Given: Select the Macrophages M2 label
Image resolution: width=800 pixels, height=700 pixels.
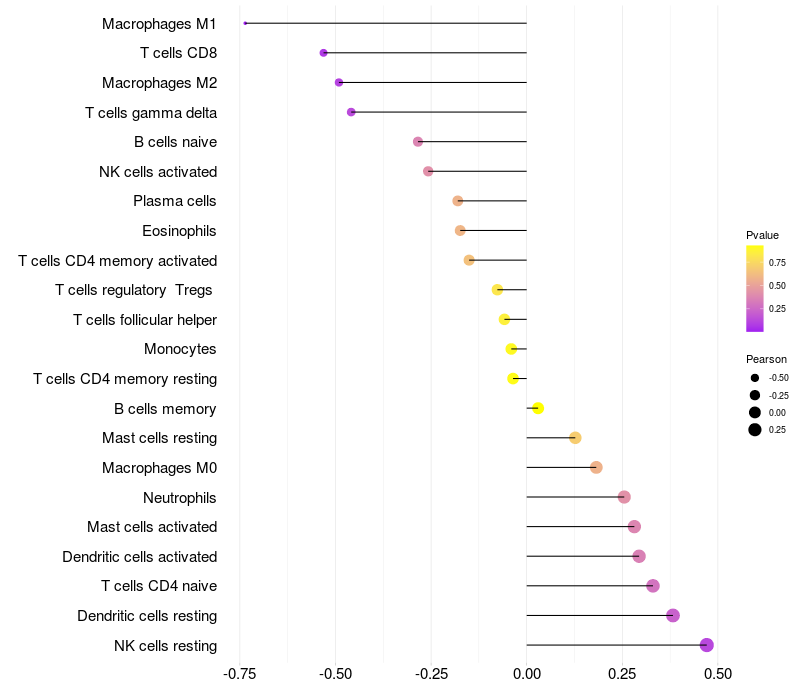Looking at the screenshot, I should coord(160,83).
